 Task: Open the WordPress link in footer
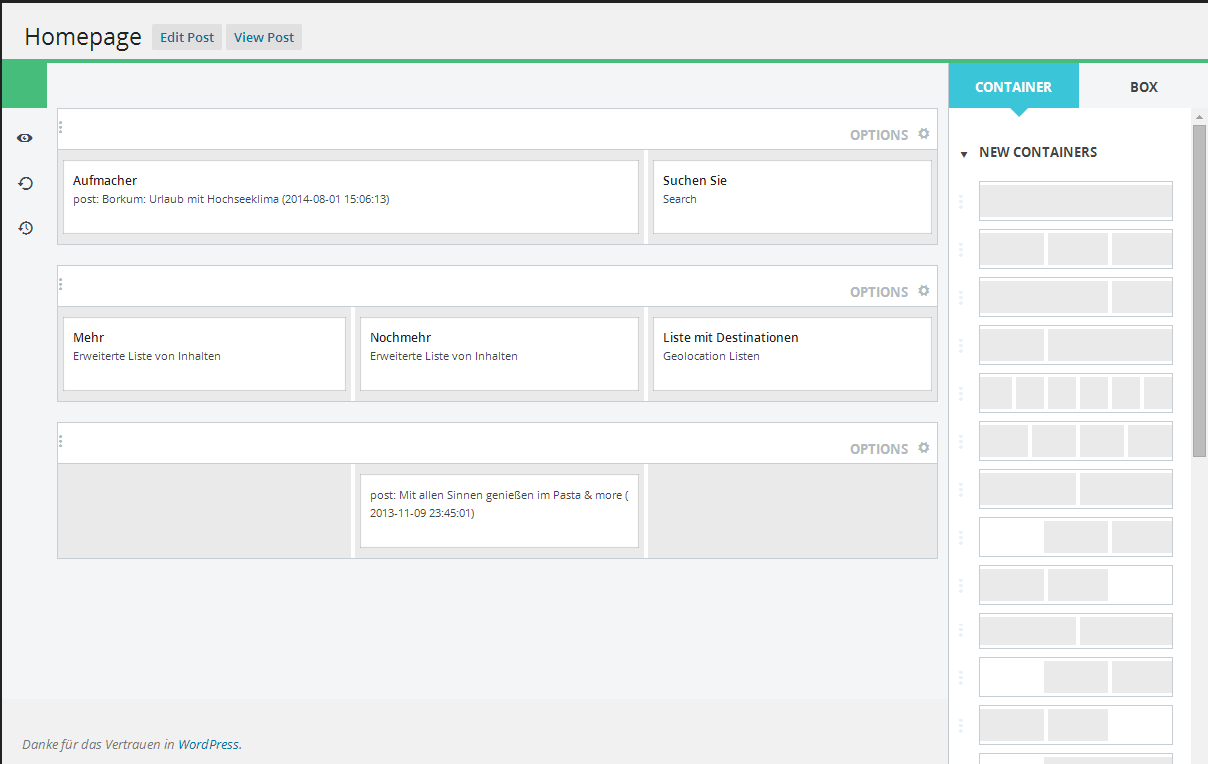(209, 744)
